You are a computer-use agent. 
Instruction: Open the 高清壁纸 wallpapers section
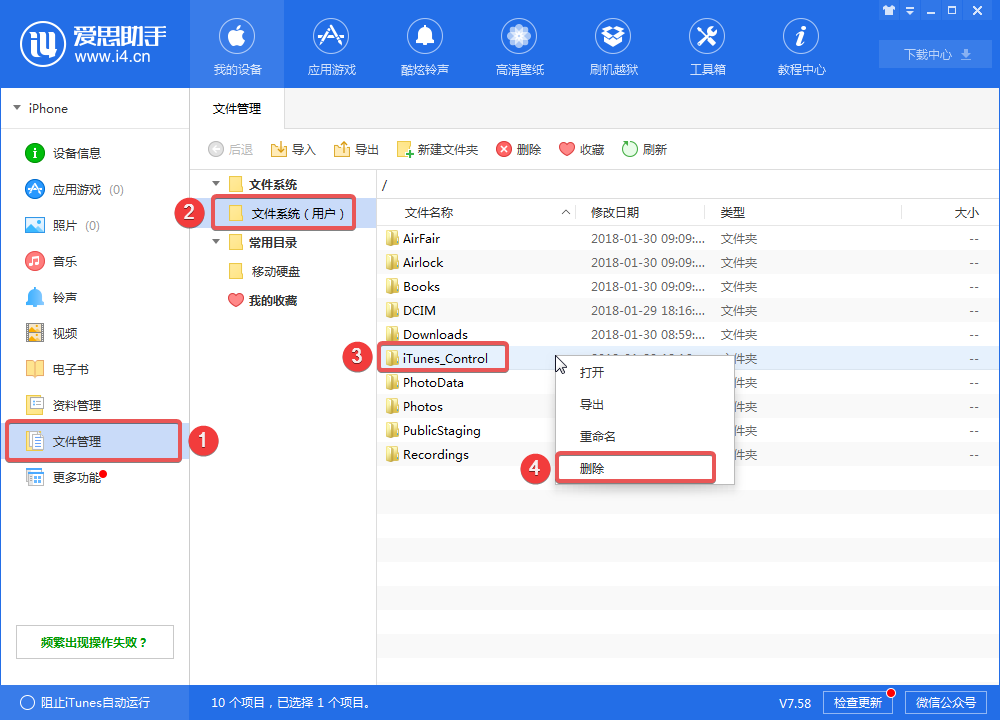click(519, 44)
